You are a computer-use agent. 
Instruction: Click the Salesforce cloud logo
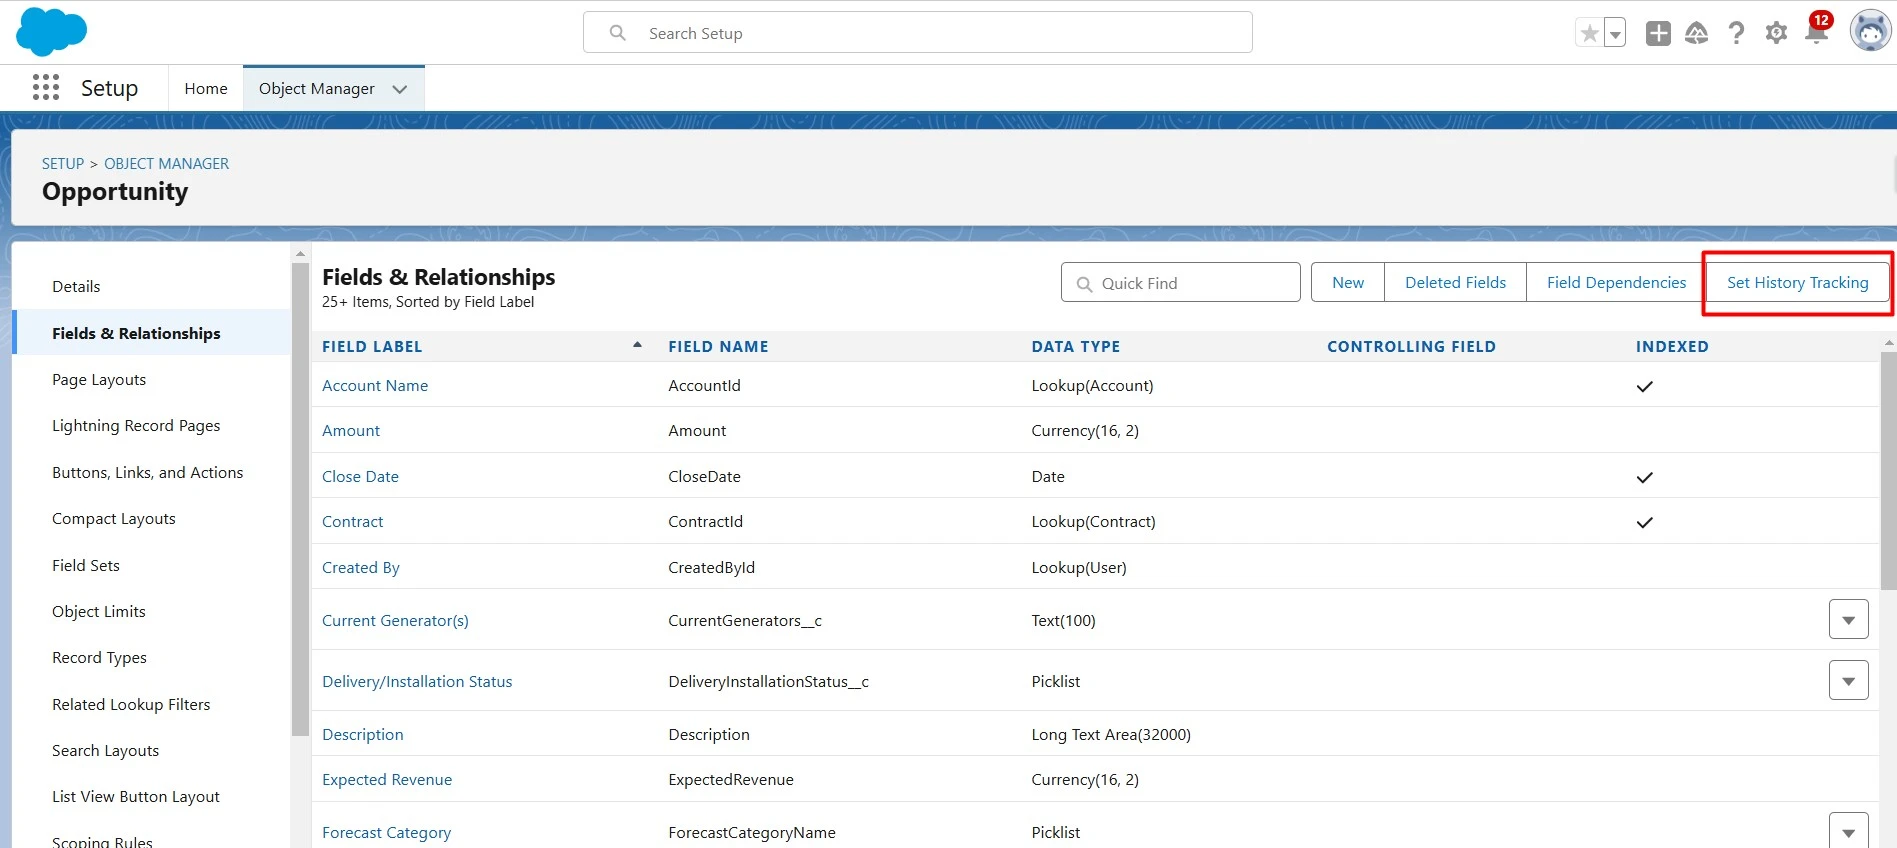point(51,32)
